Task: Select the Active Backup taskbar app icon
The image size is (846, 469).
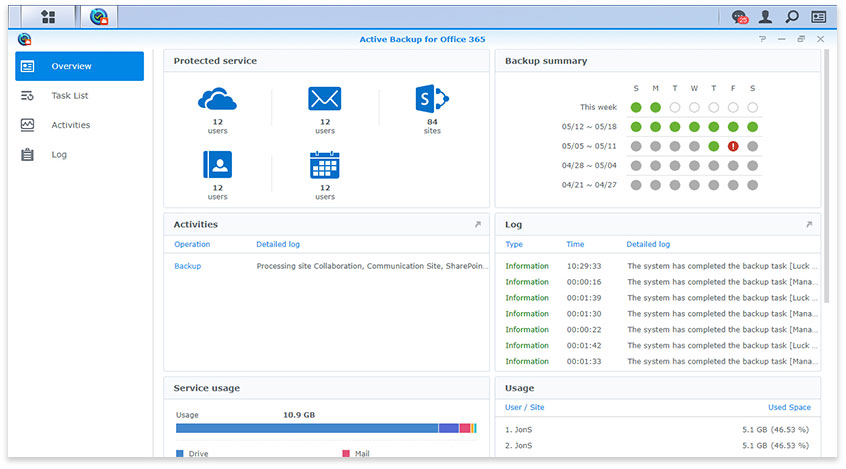Action: click(99, 17)
